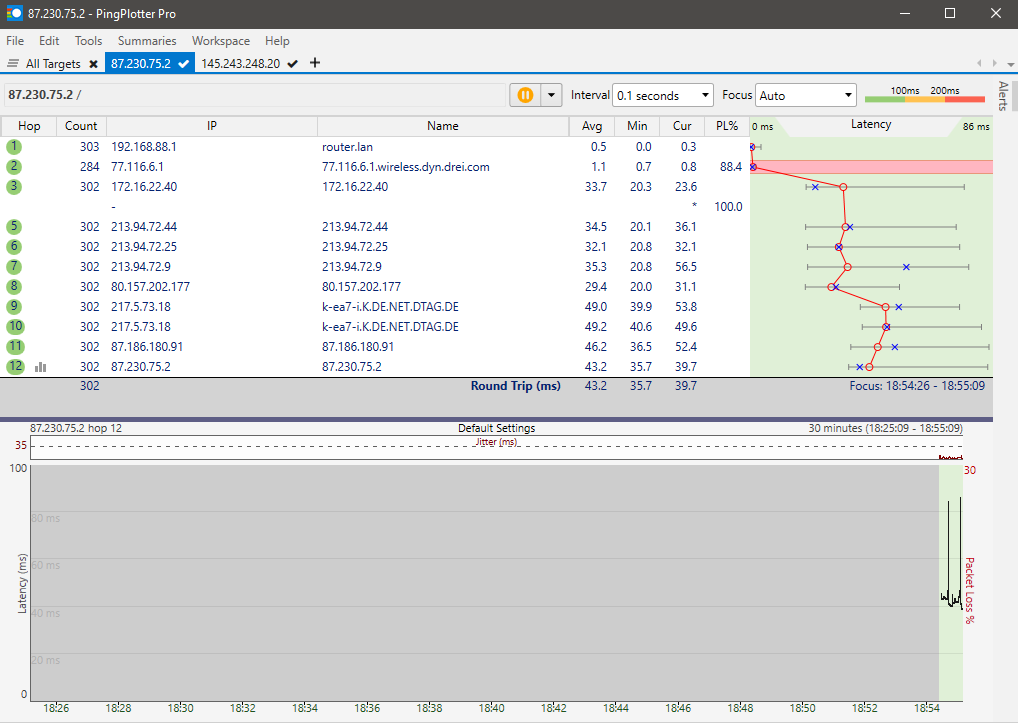
Task: Click the 100.0 packet loss value of the unnumbered hop row
Action: pos(728,207)
